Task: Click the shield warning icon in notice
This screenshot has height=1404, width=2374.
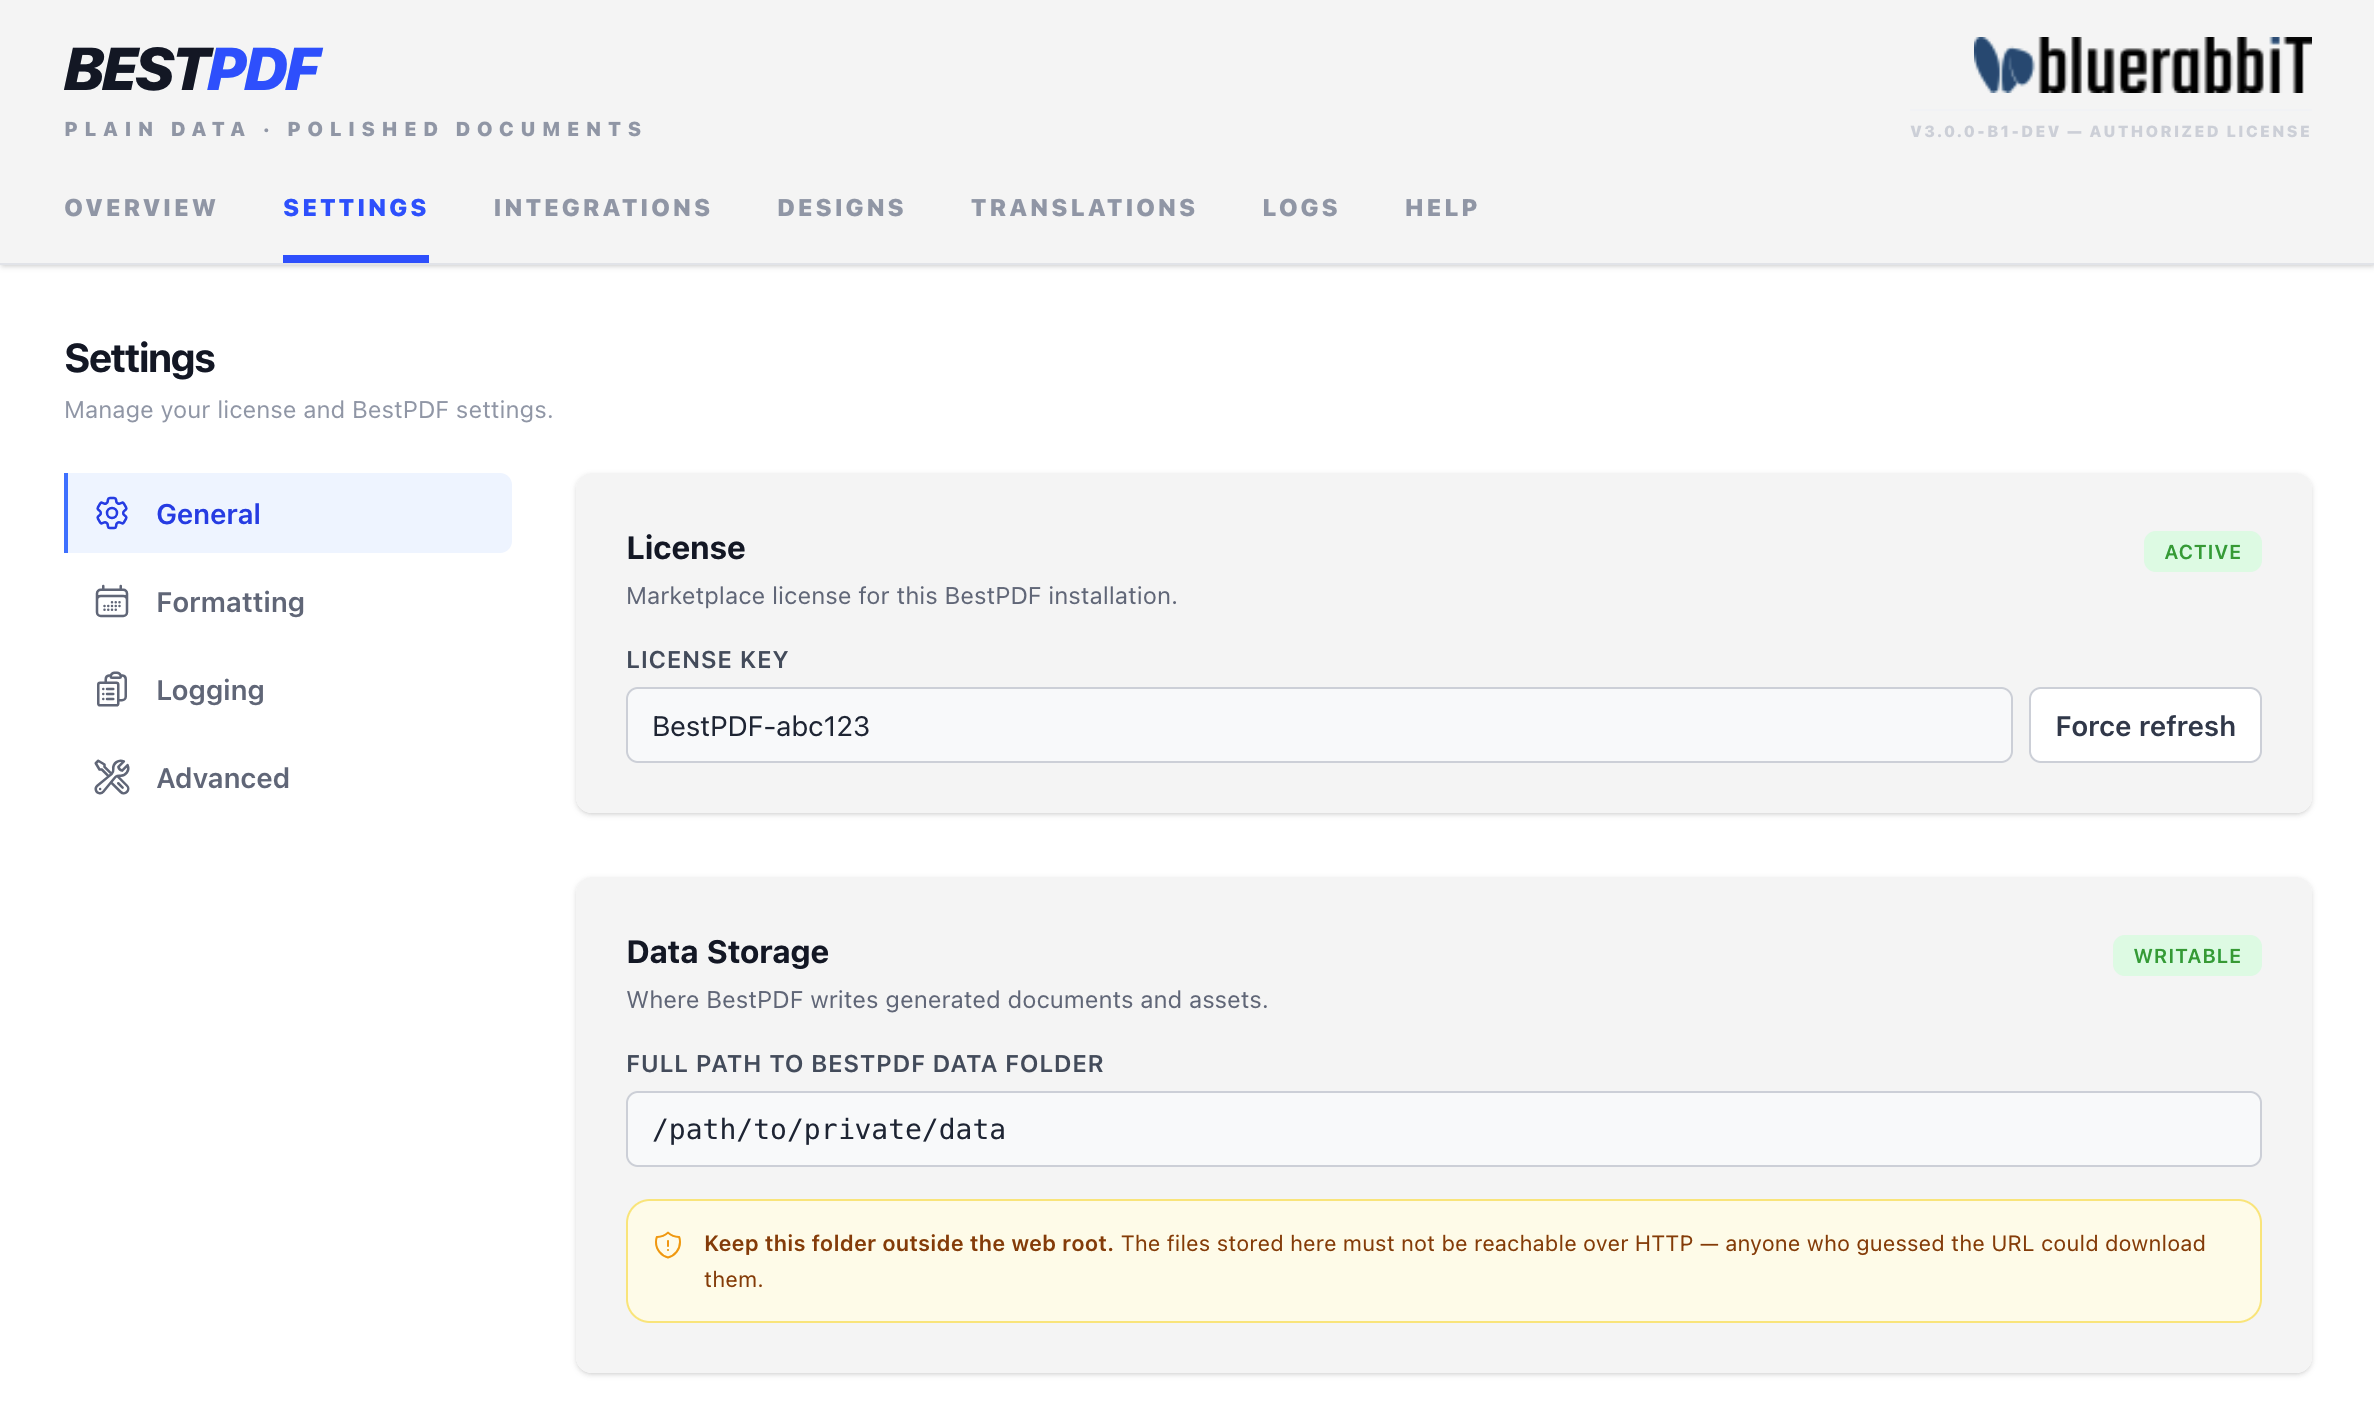Action: pyautogui.click(x=668, y=1244)
